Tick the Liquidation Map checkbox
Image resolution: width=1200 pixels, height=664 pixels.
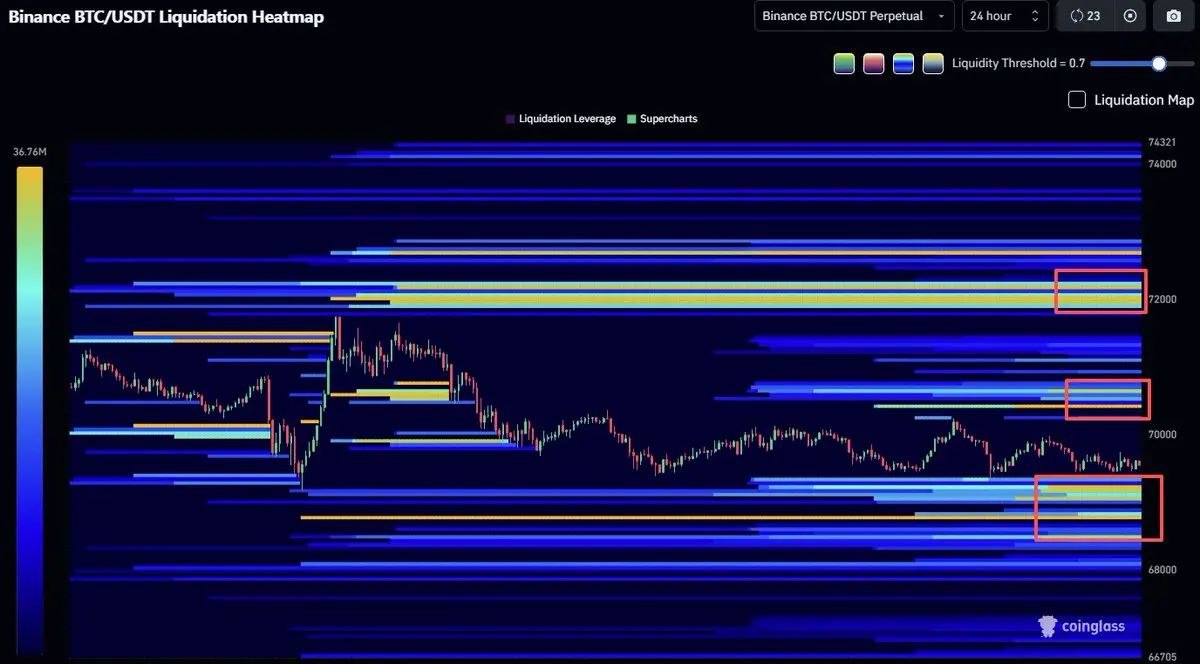[1077, 100]
